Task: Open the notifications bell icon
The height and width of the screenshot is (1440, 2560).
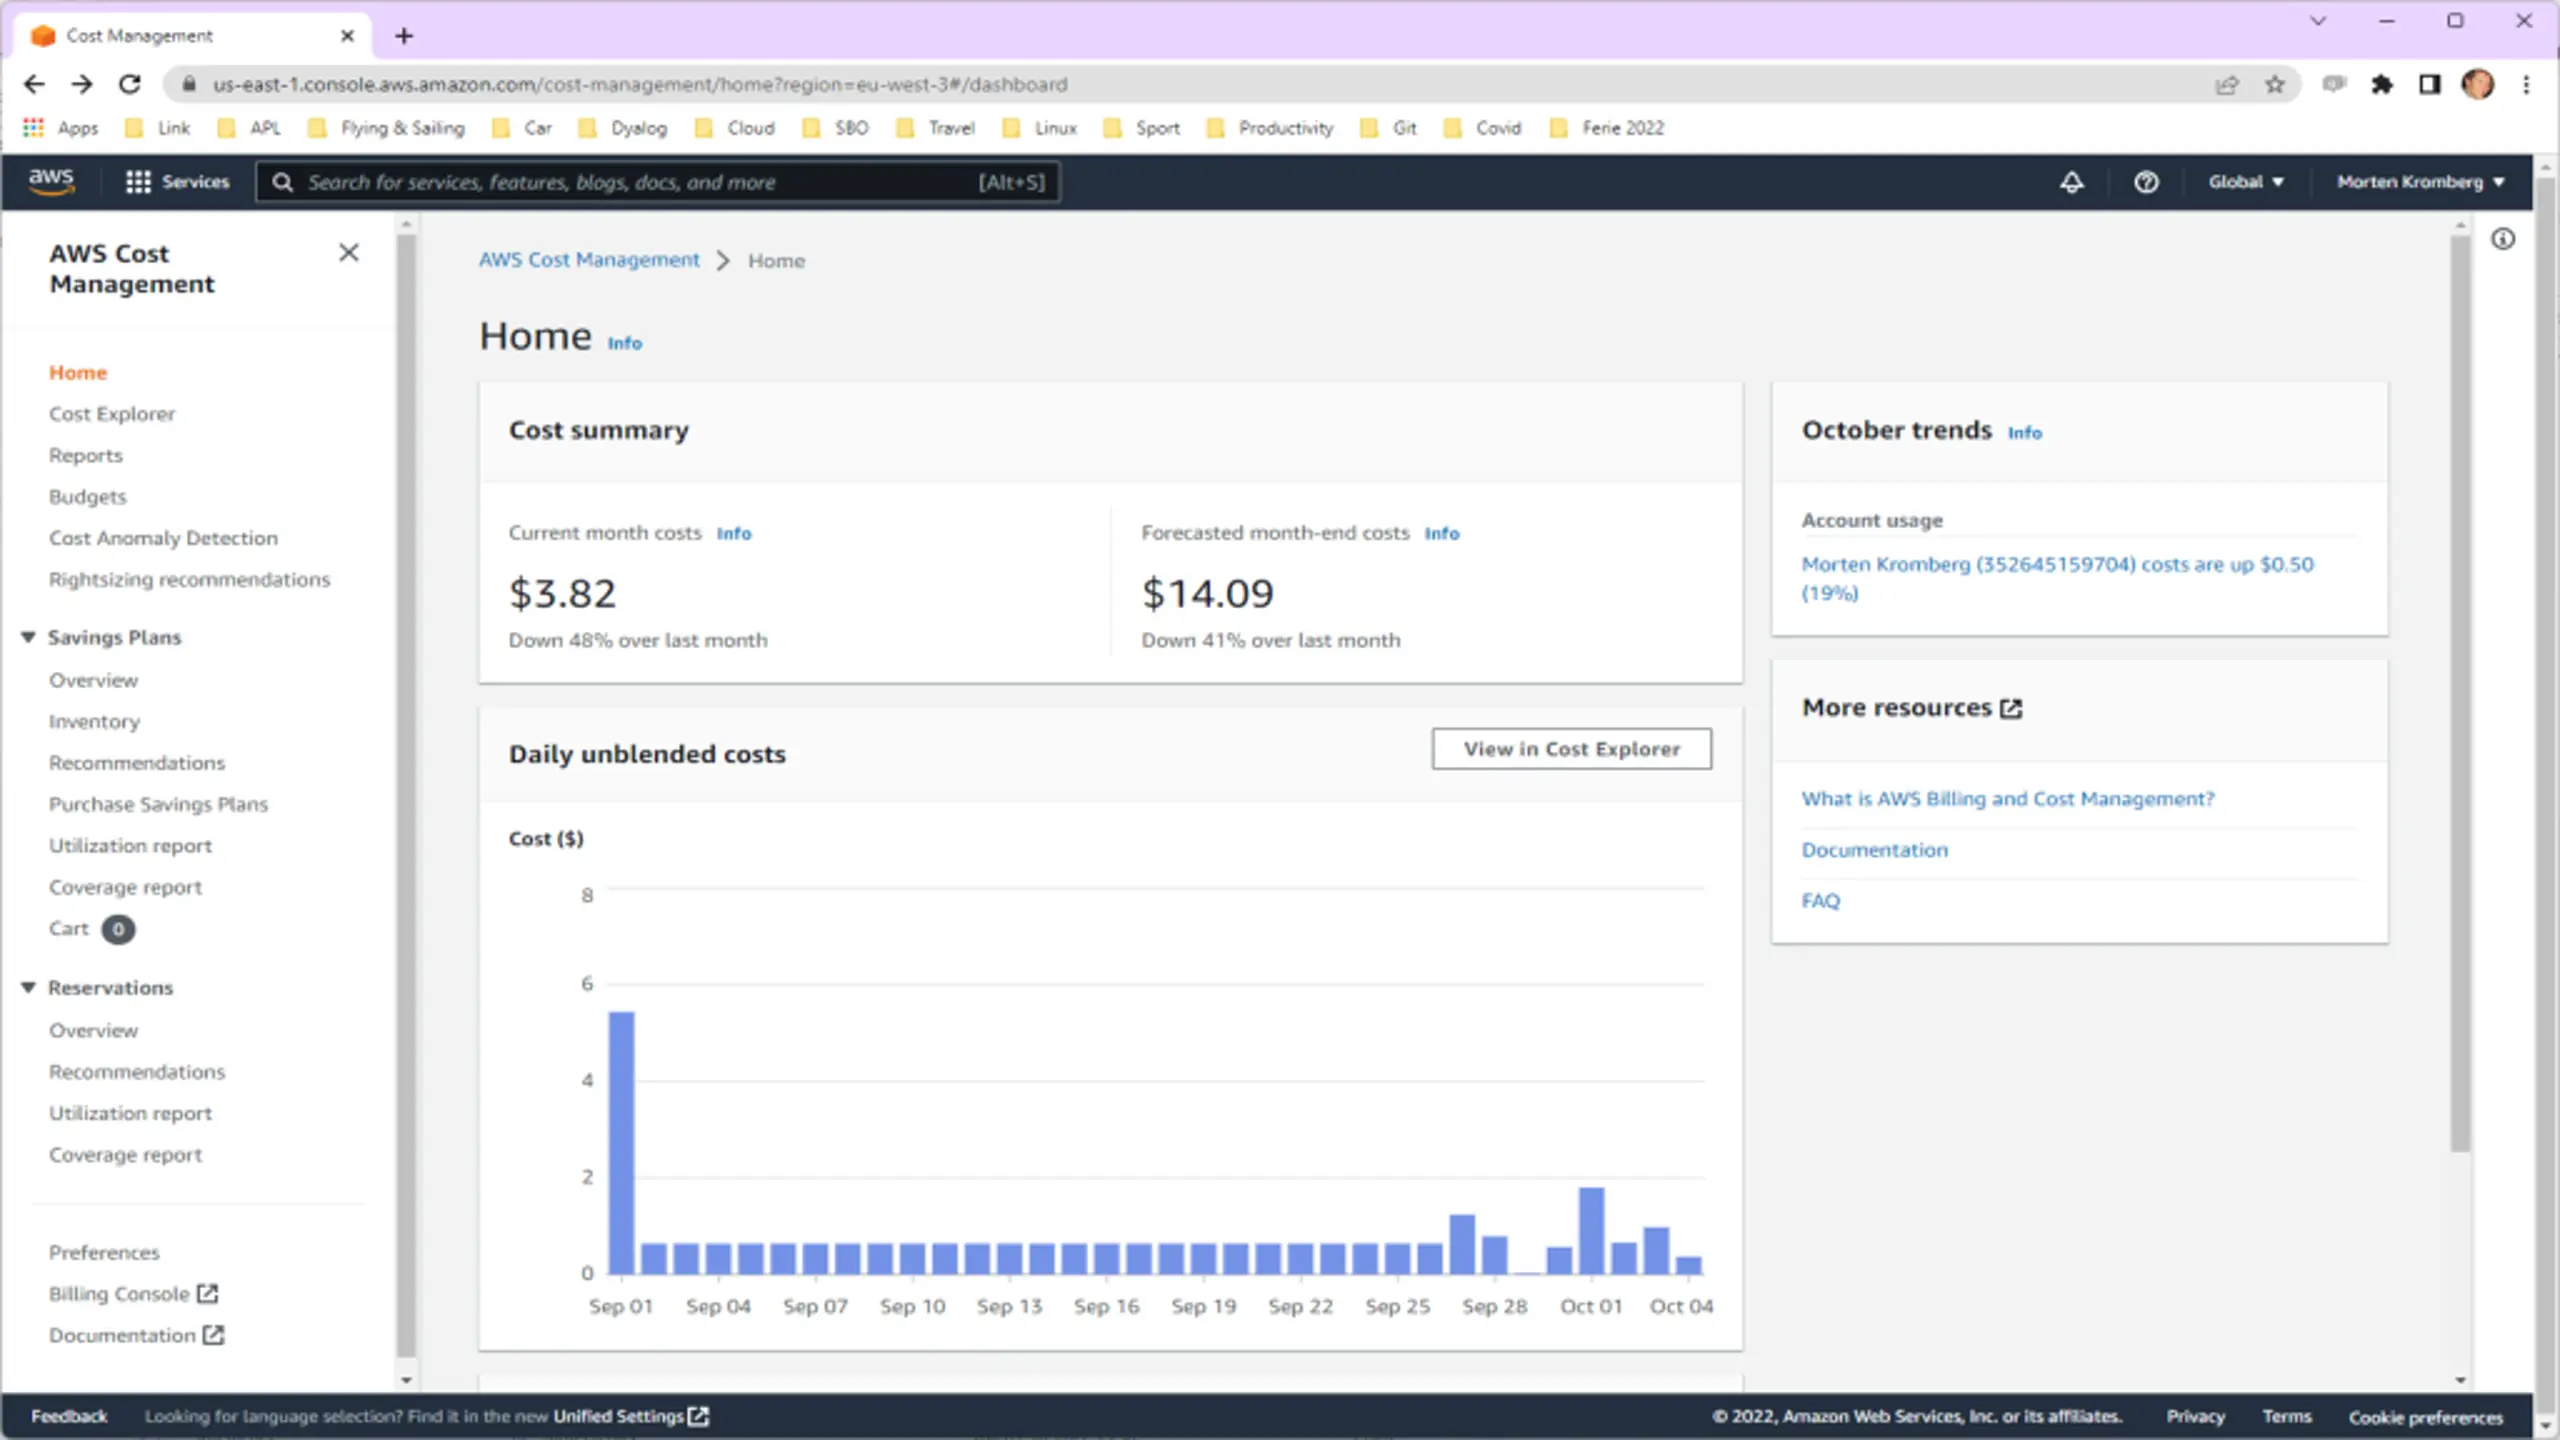Action: [2071, 182]
